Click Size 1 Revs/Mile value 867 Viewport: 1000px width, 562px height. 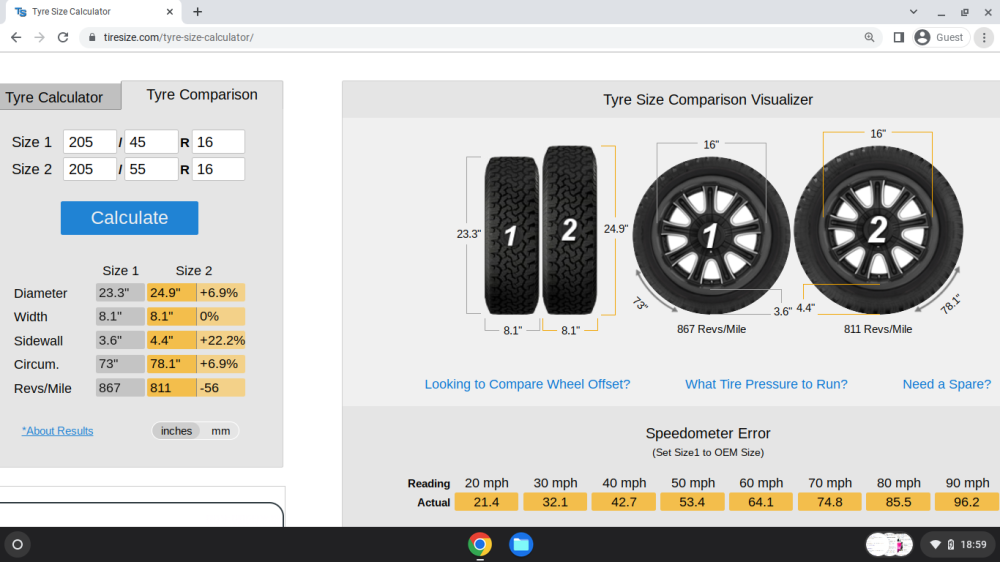(120, 388)
